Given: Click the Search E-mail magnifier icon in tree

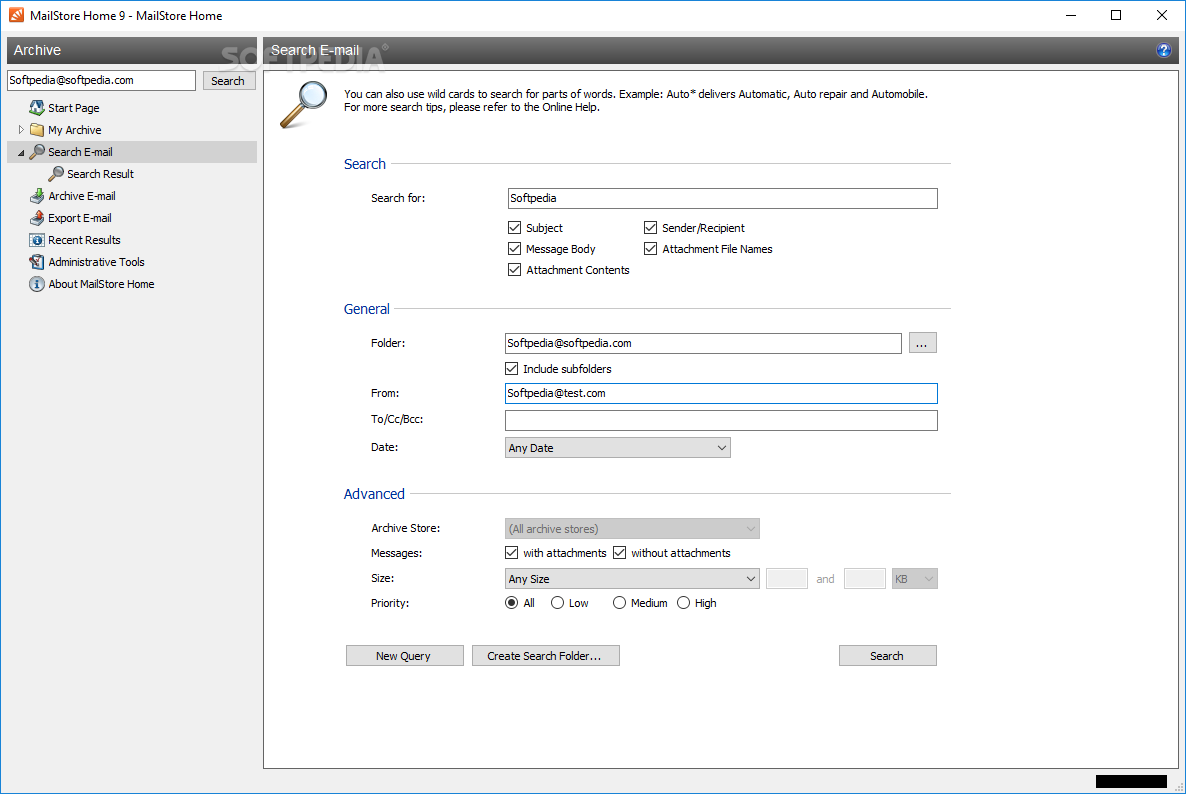Looking at the screenshot, I should pyautogui.click(x=36, y=152).
